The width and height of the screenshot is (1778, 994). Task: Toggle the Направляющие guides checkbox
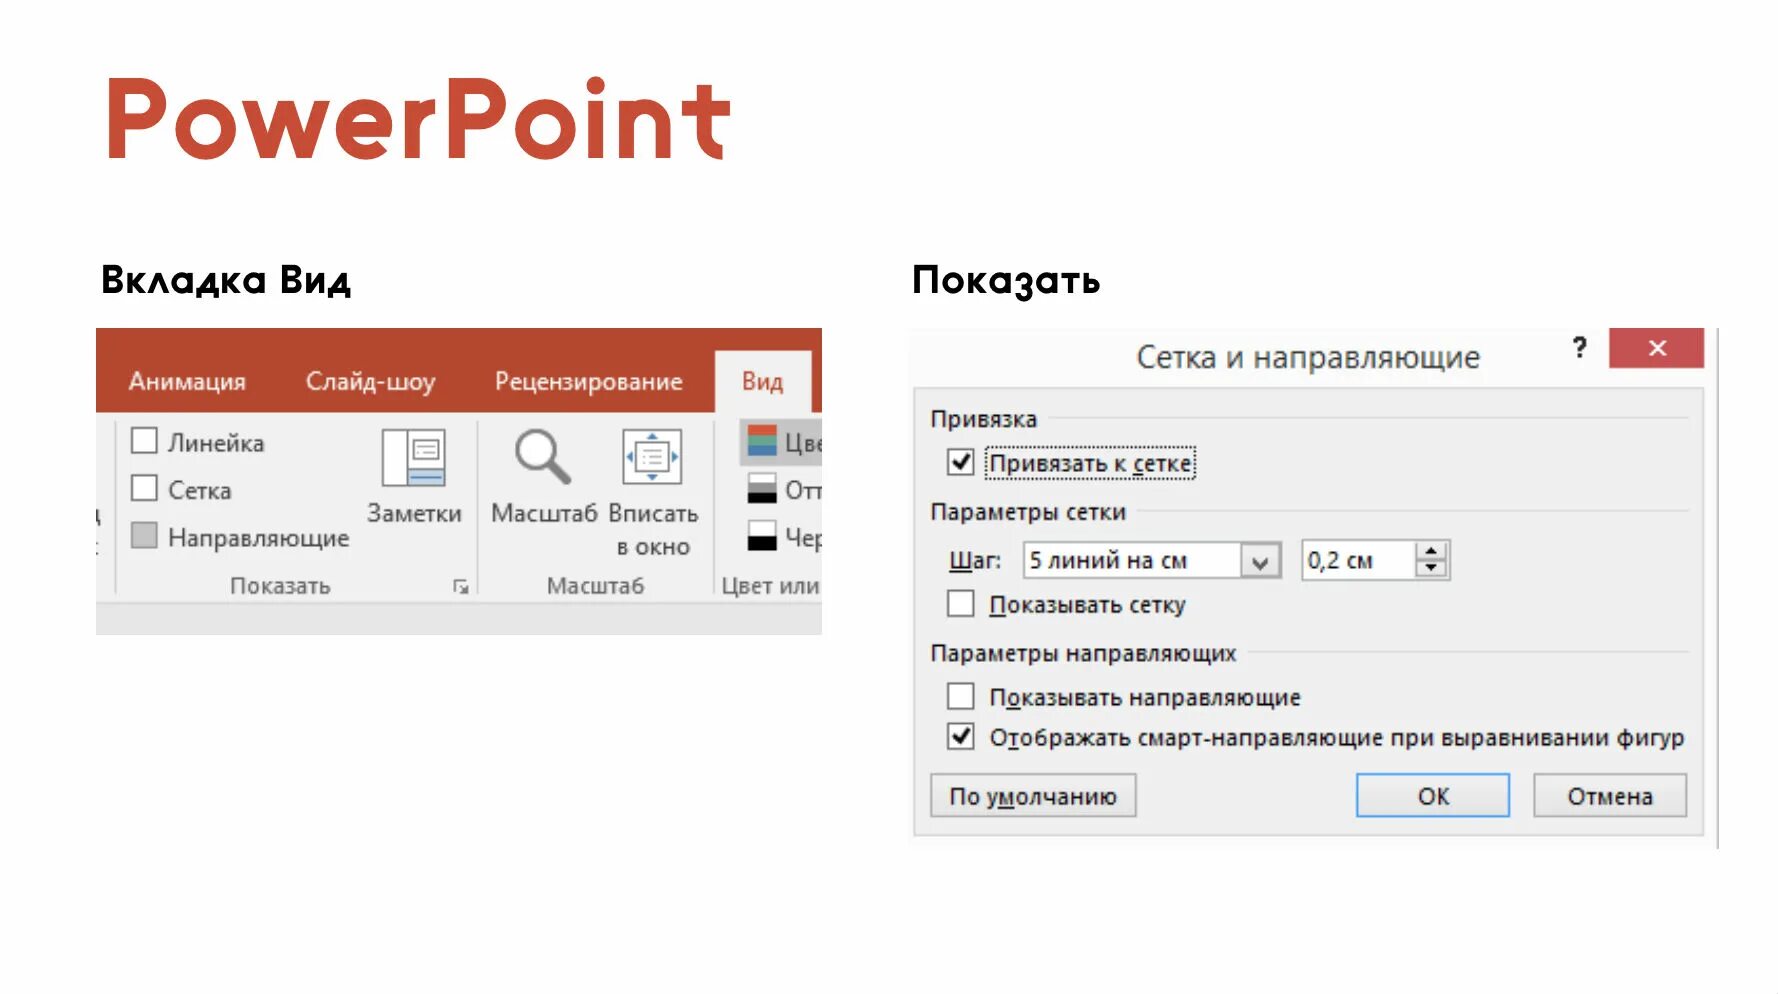[144, 536]
